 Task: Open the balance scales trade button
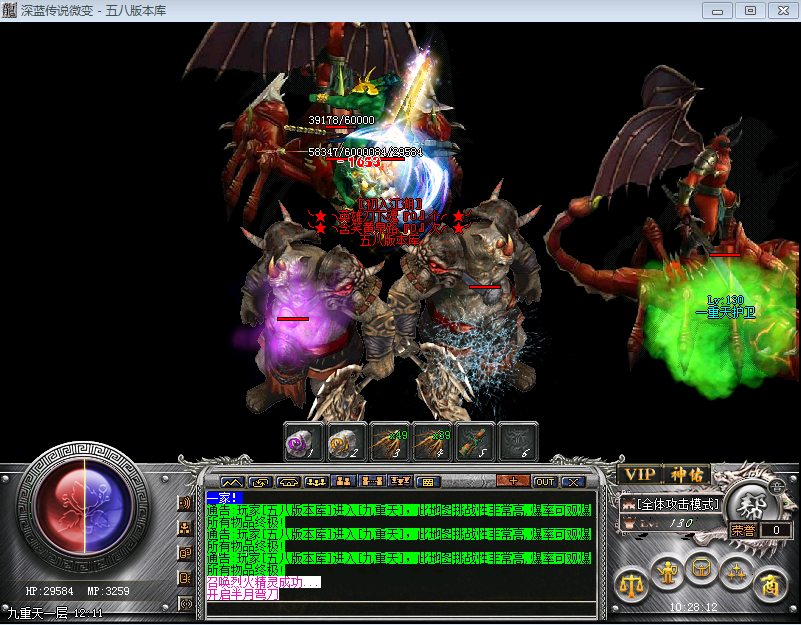coord(631,585)
